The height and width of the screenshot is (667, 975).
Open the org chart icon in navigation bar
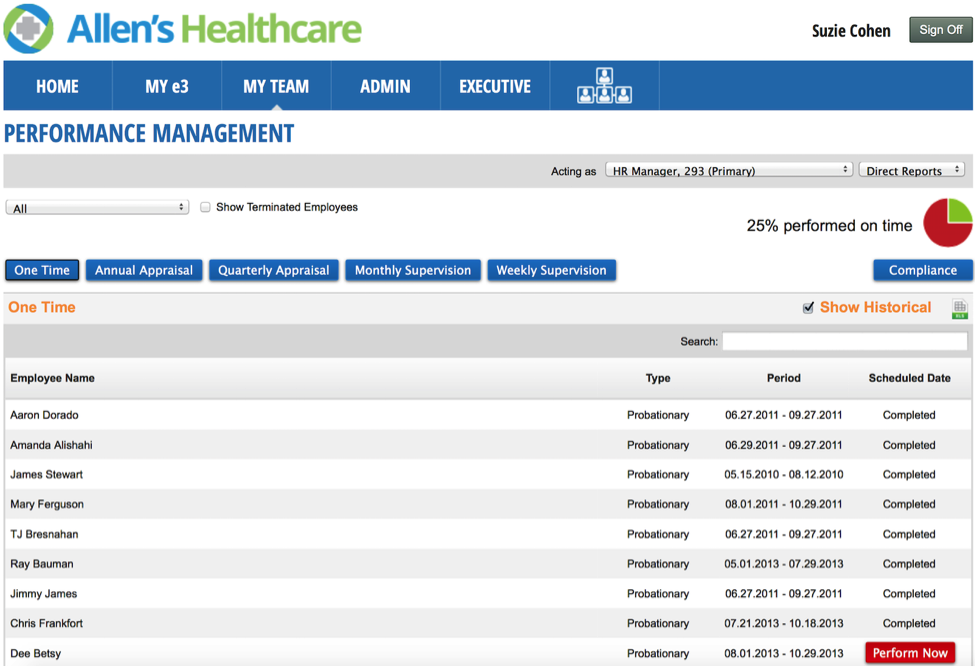(603, 86)
